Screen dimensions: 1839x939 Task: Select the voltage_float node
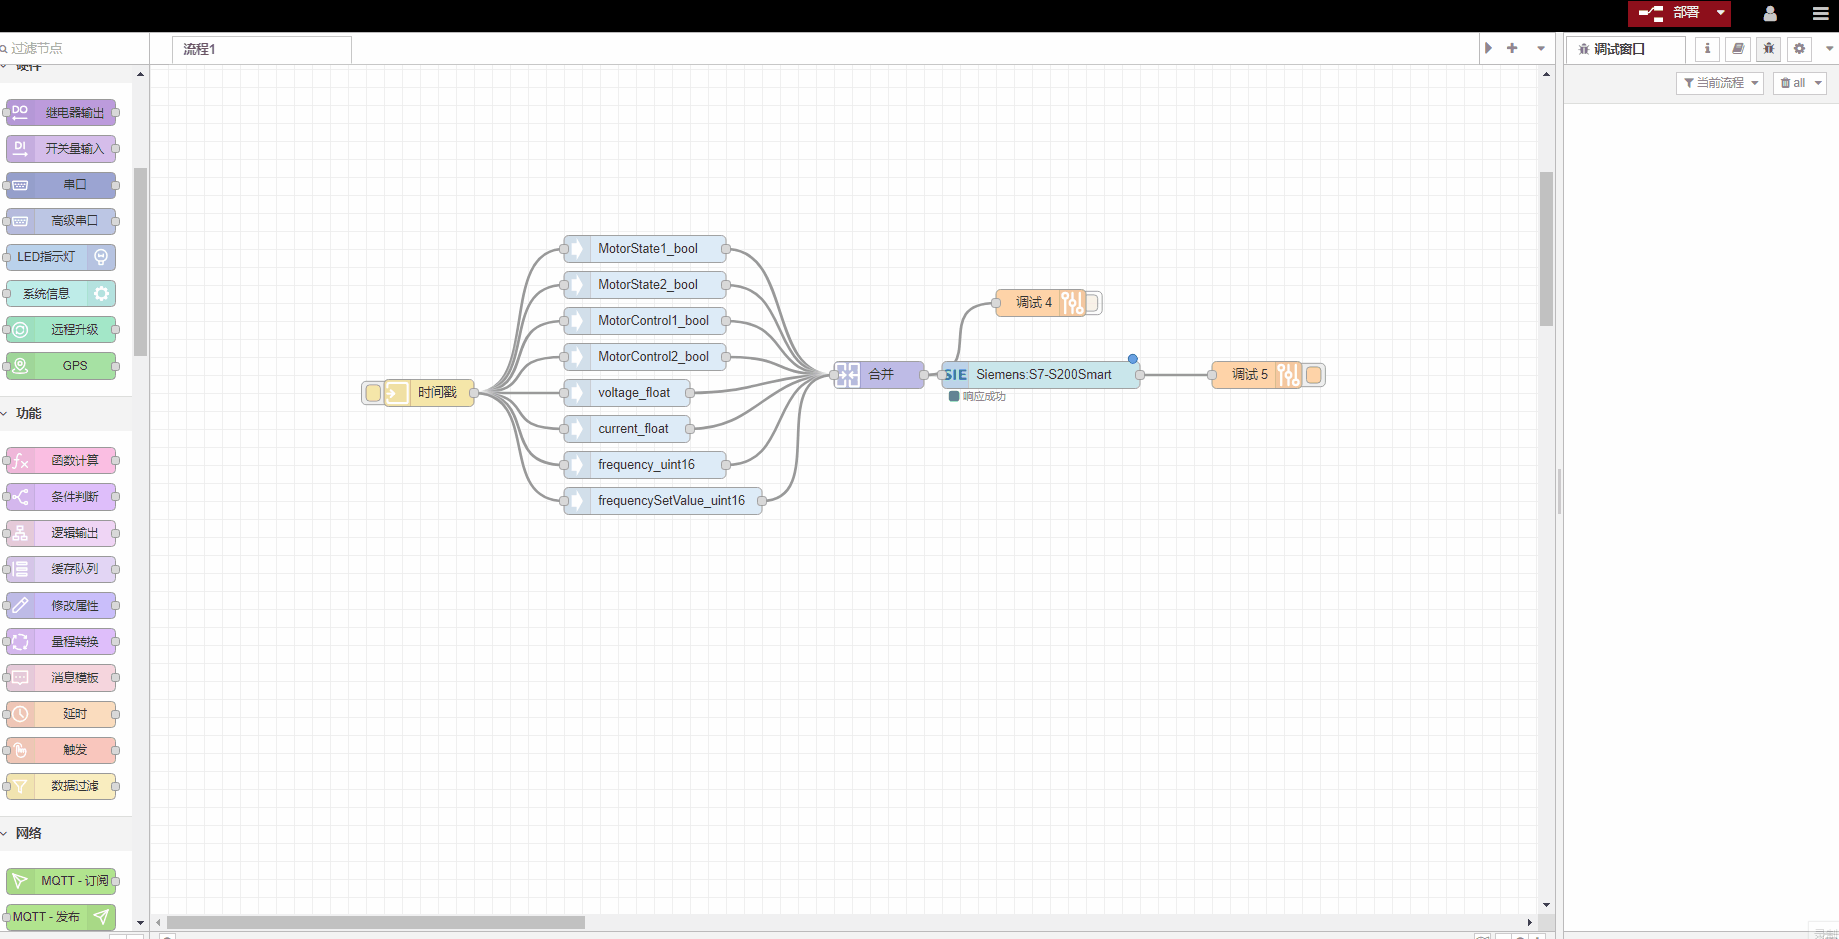tap(627, 393)
